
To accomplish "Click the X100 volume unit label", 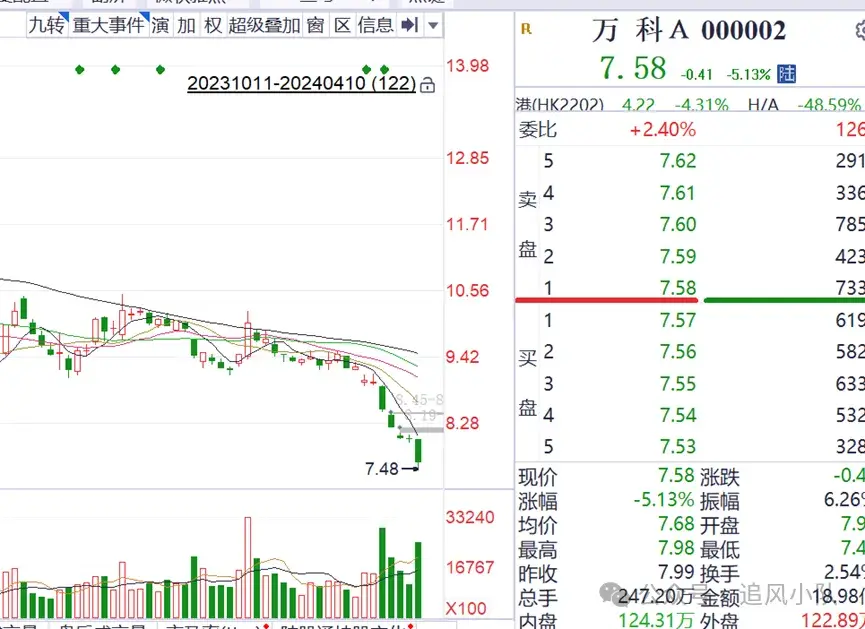I will (x=466, y=609).
